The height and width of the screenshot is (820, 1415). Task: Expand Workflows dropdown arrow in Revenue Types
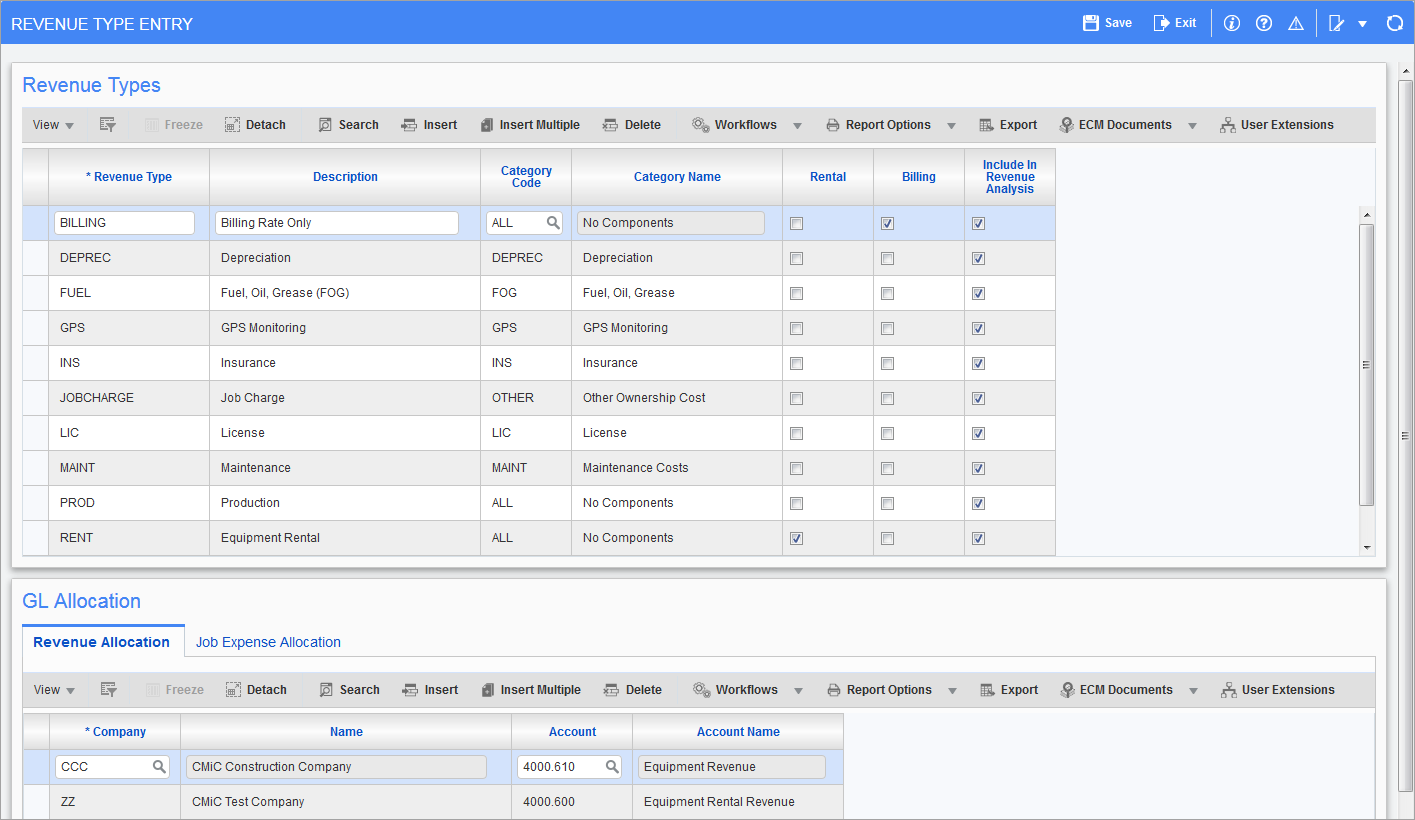click(x=797, y=126)
